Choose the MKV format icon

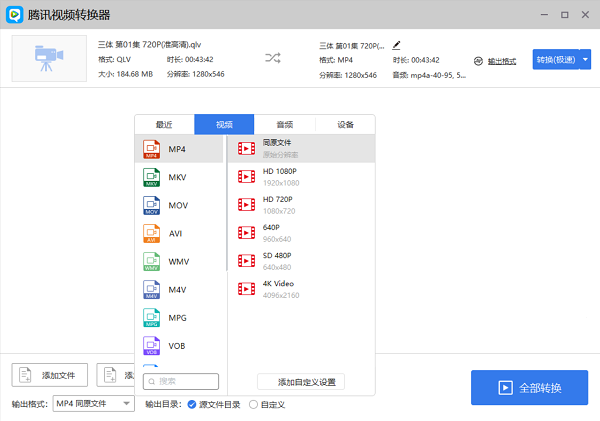(151, 177)
